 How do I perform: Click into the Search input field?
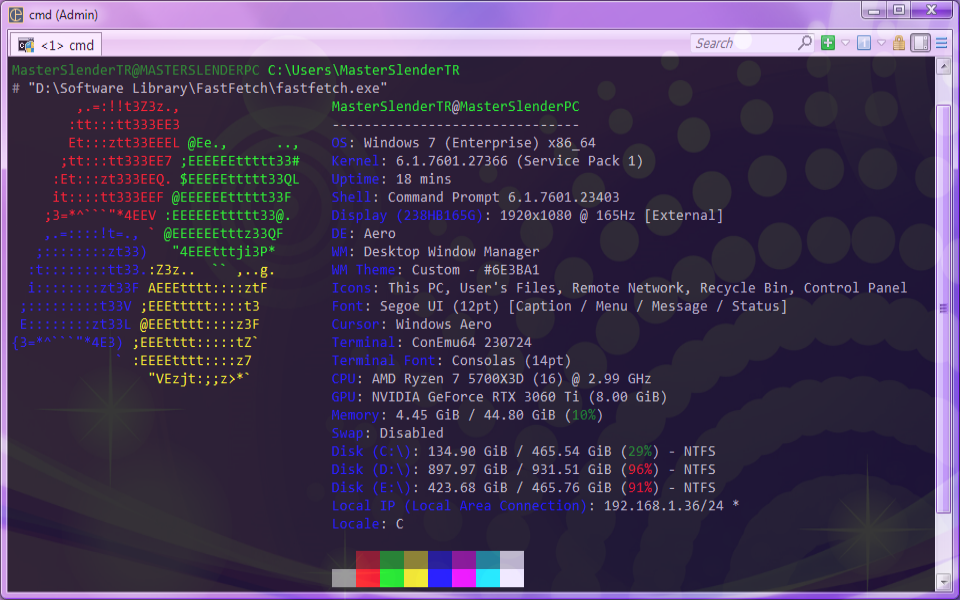pos(743,43)
